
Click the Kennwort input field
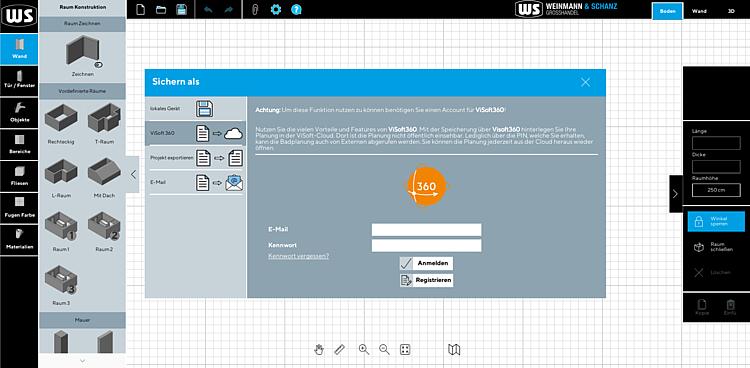pyautogui.click(x=426, y=245)
